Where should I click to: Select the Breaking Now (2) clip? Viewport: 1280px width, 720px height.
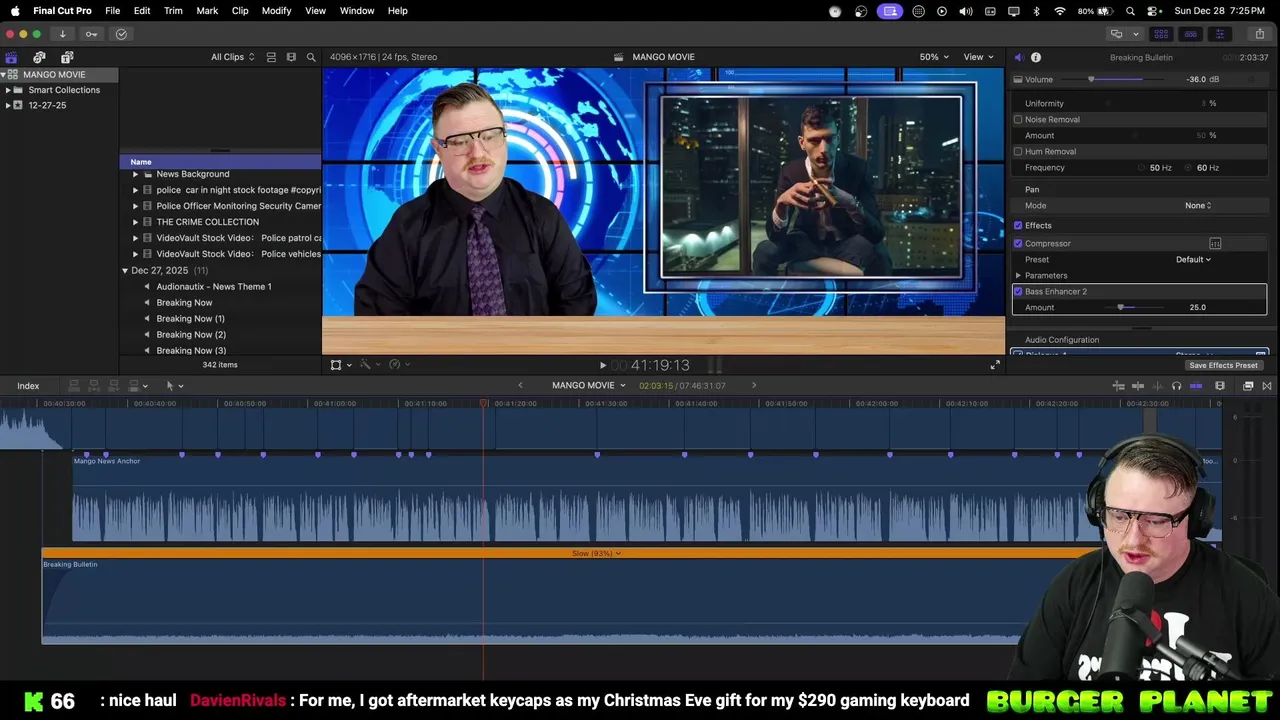coord(191,334)
